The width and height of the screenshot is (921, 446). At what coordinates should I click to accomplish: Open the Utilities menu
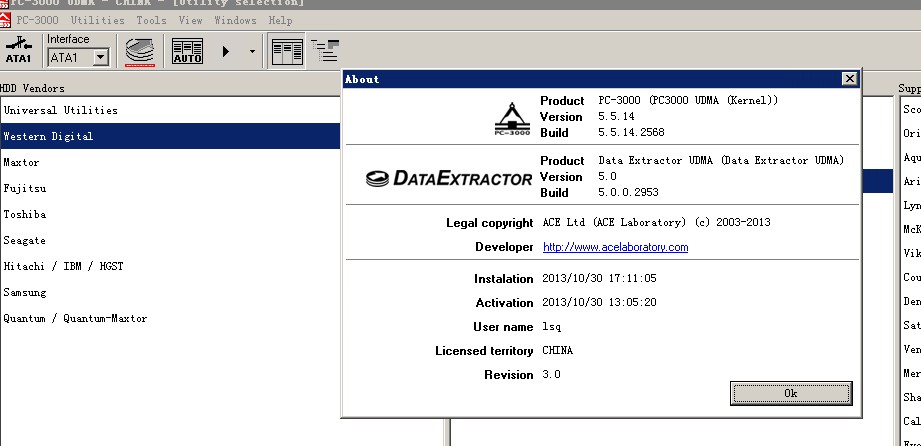[98, 20]
